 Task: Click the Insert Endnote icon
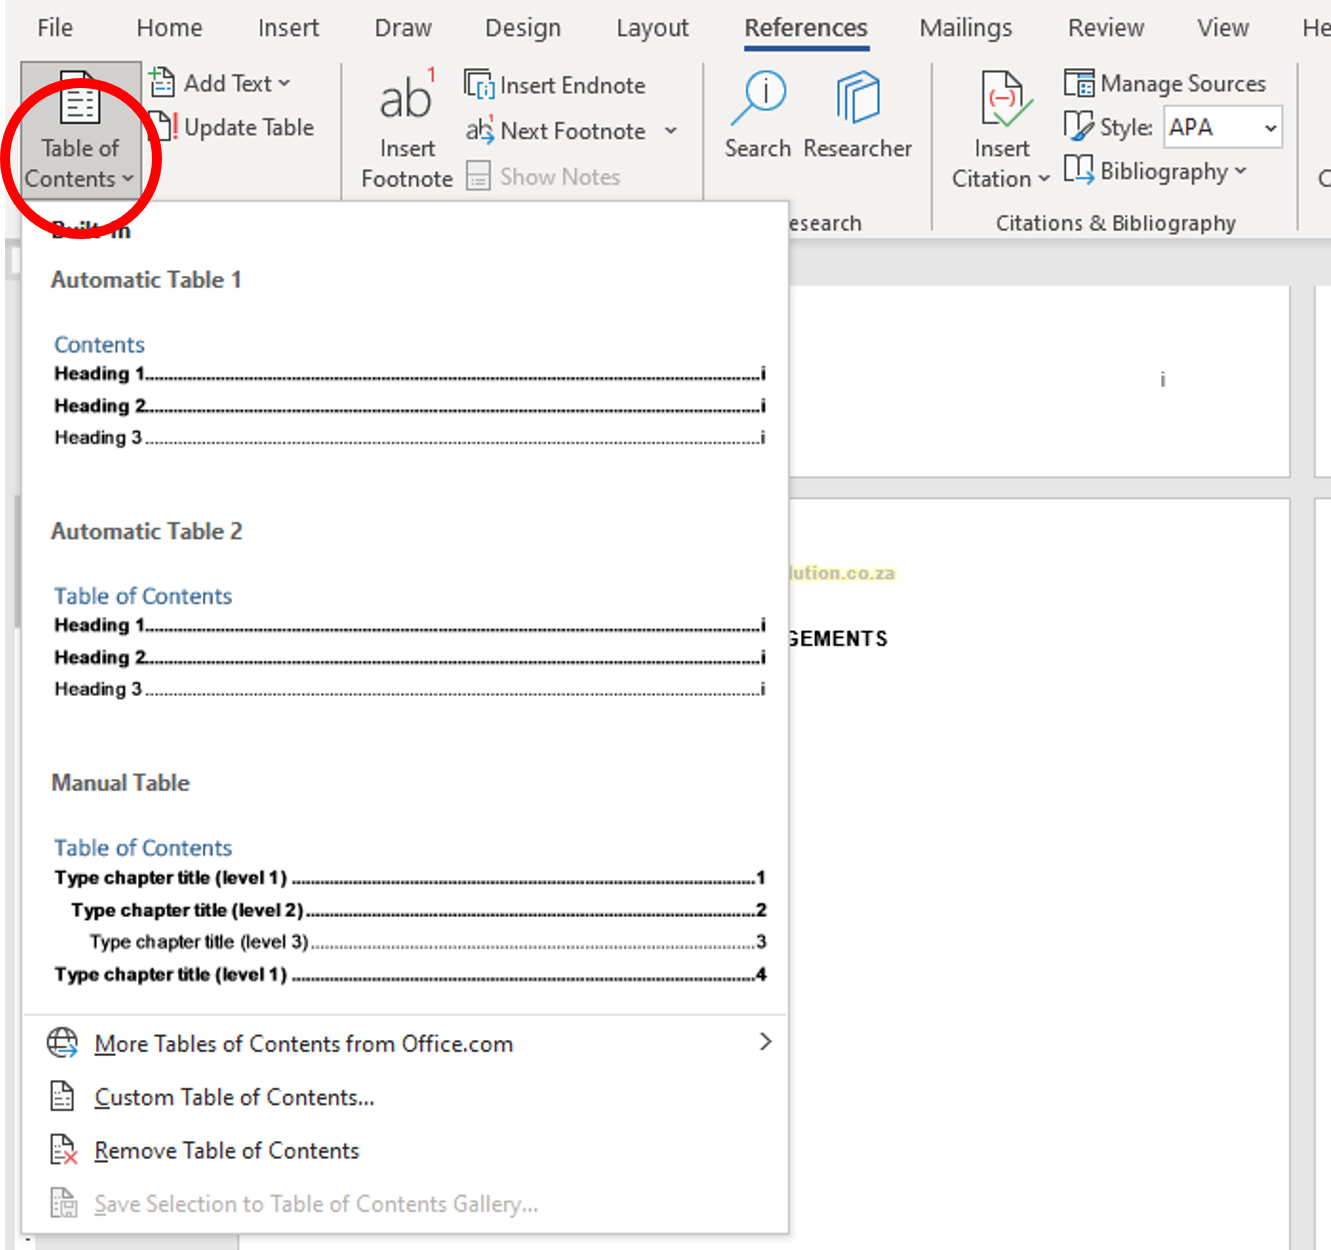(x=479, y=85)
